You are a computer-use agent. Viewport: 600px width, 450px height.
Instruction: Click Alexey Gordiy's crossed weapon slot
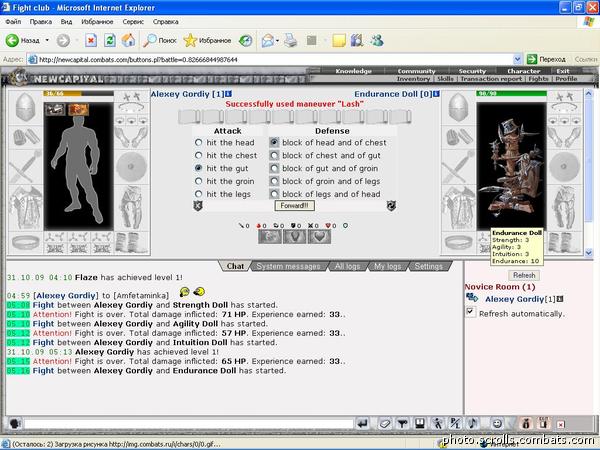pyautogui.click(x=25, y=166)
